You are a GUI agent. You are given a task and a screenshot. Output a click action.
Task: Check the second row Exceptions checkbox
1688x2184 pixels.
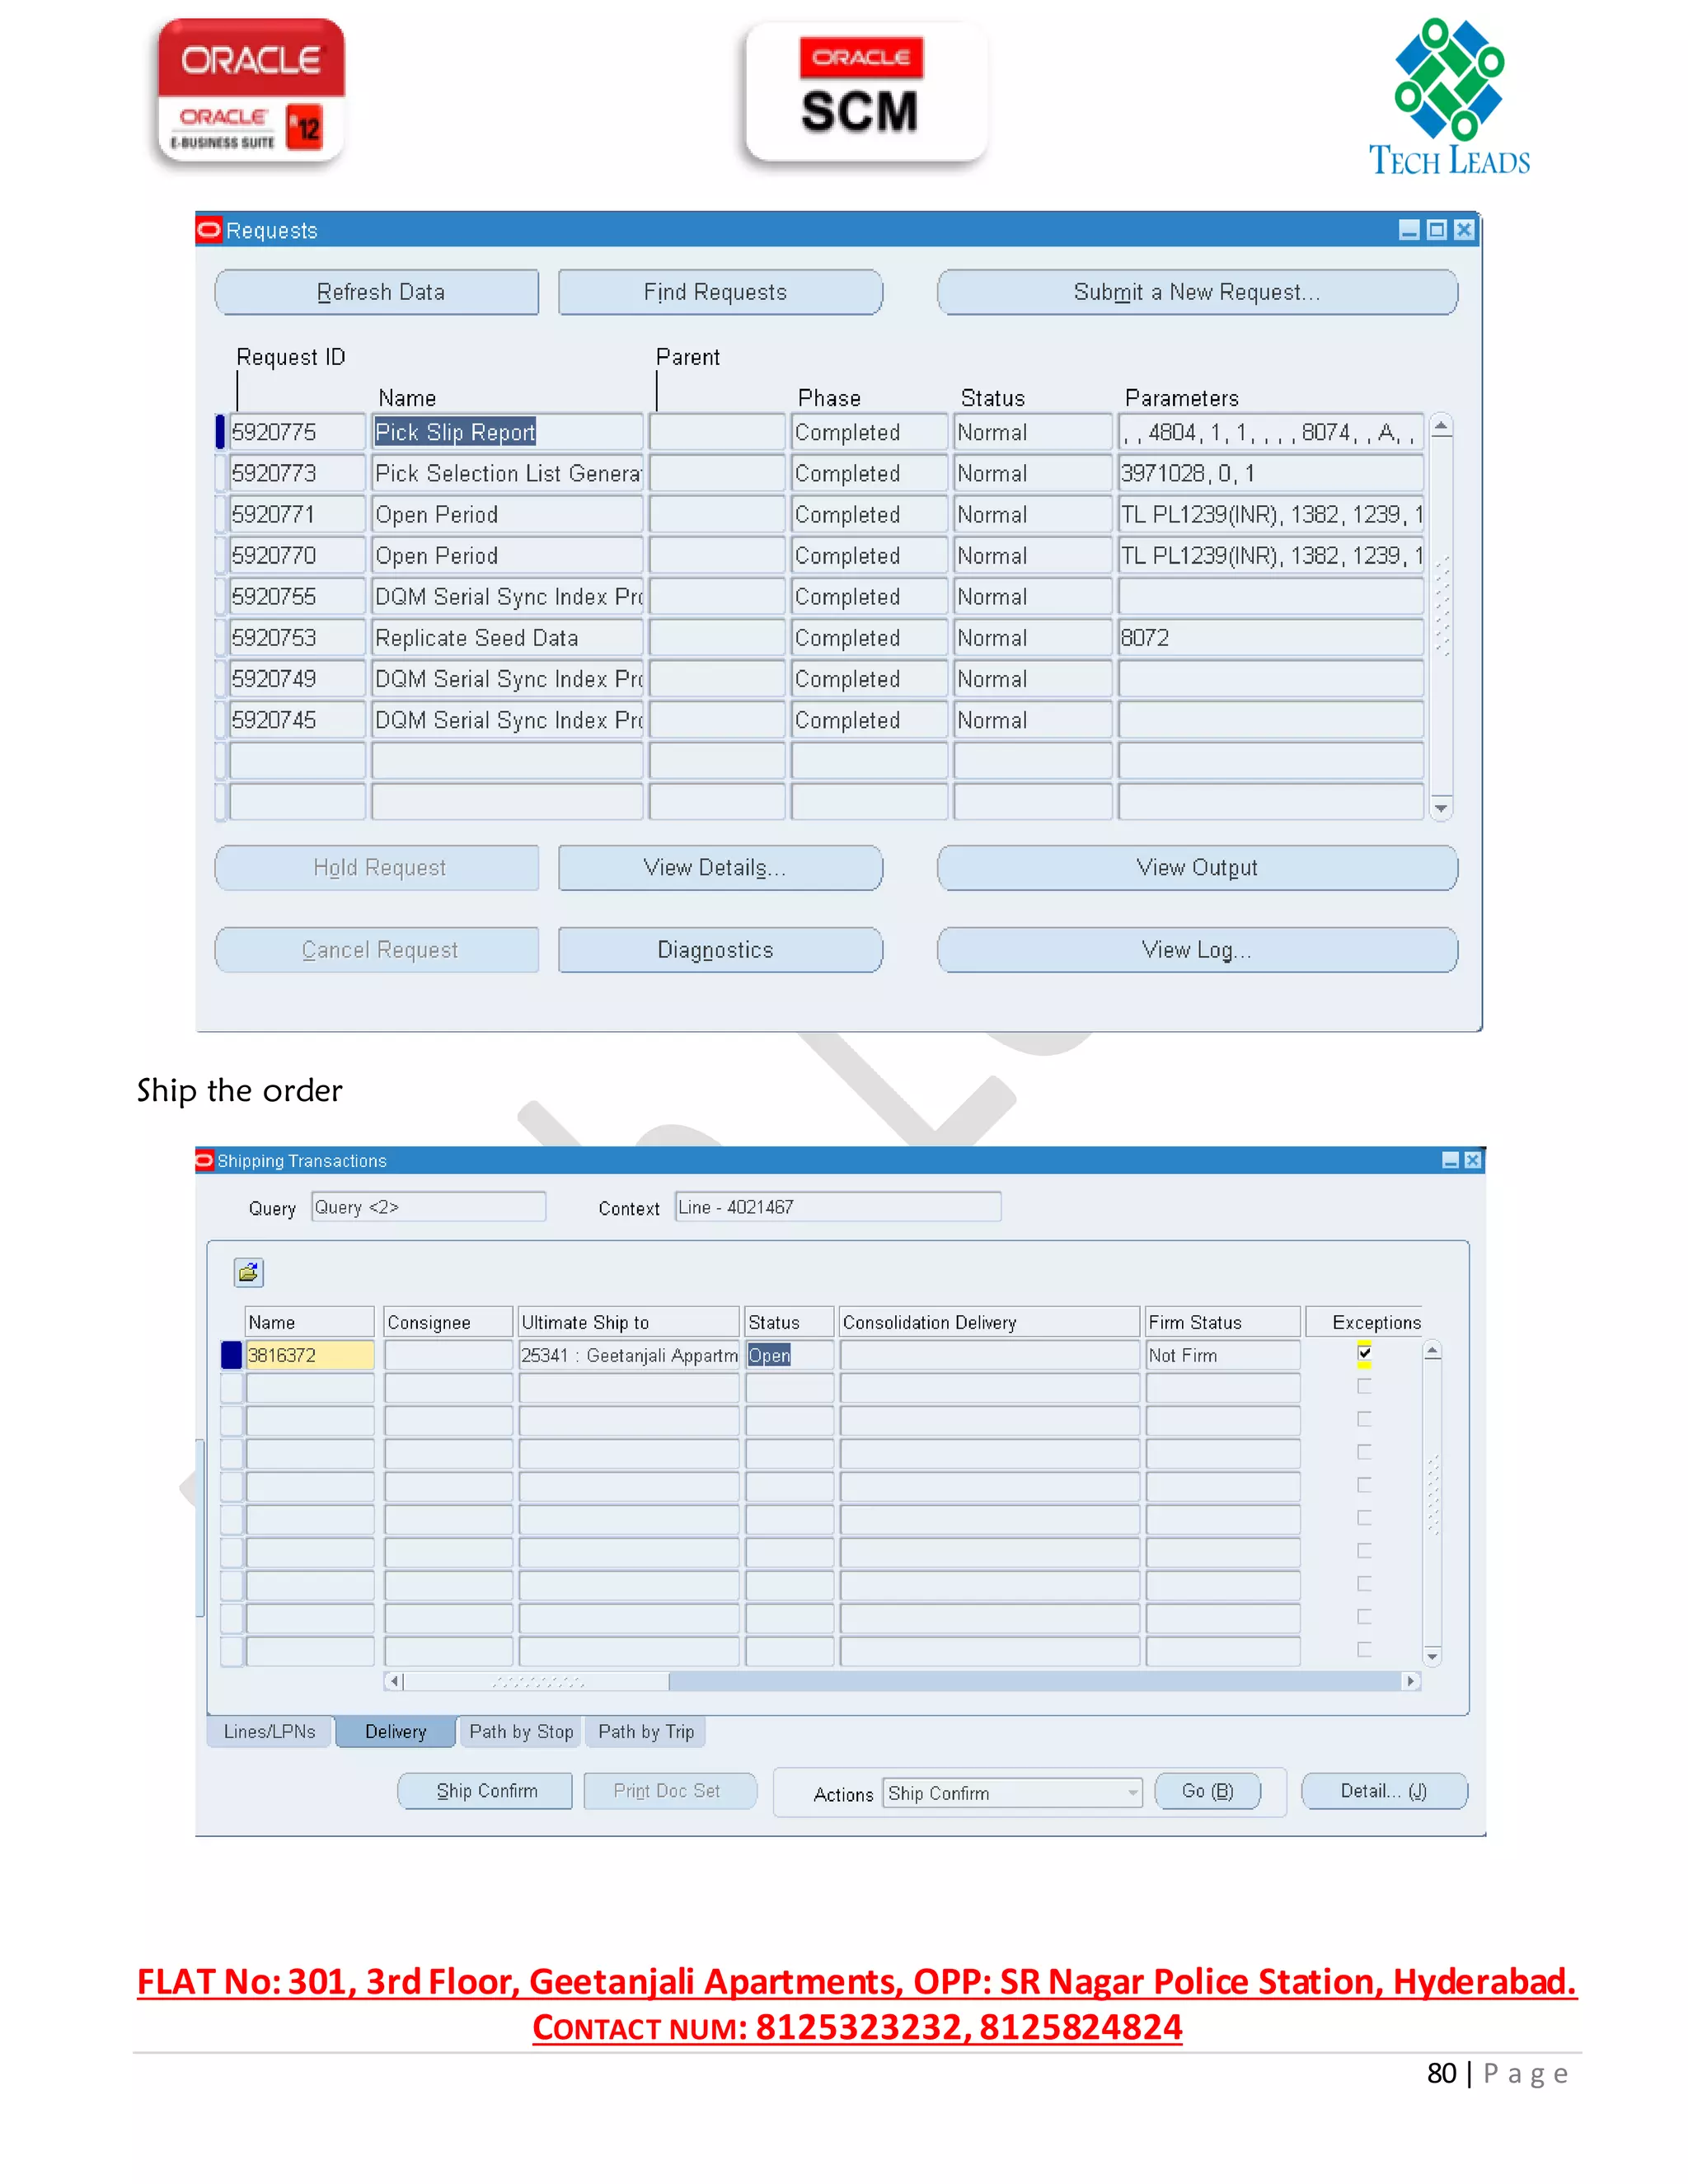[1364, 1386]
